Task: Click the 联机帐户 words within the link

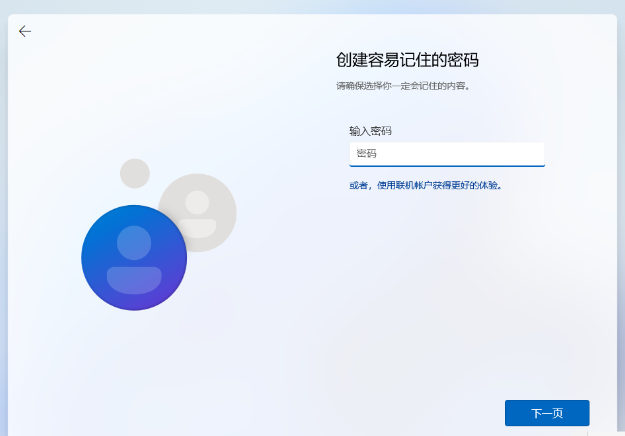Action: [412, 185]
